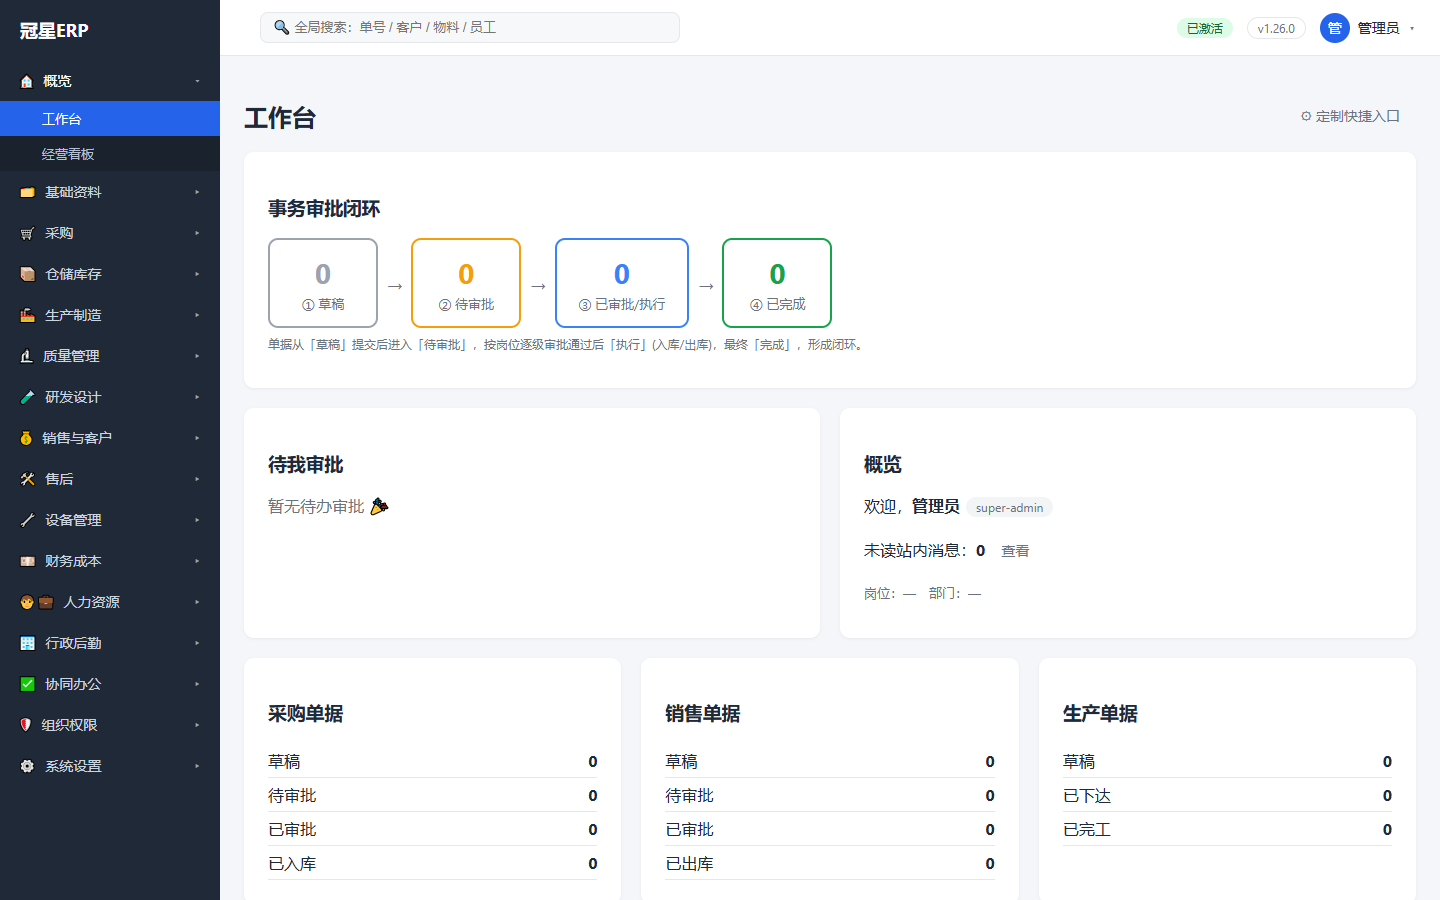
Task: Click the factory icon for 生产制造
Action: pyautogui.click(x=27, y=315)
